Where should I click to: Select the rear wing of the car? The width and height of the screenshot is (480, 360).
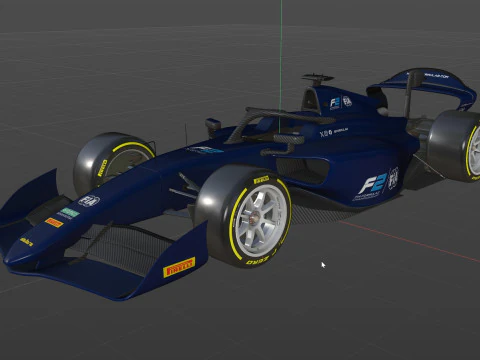[x=423, y=89]
